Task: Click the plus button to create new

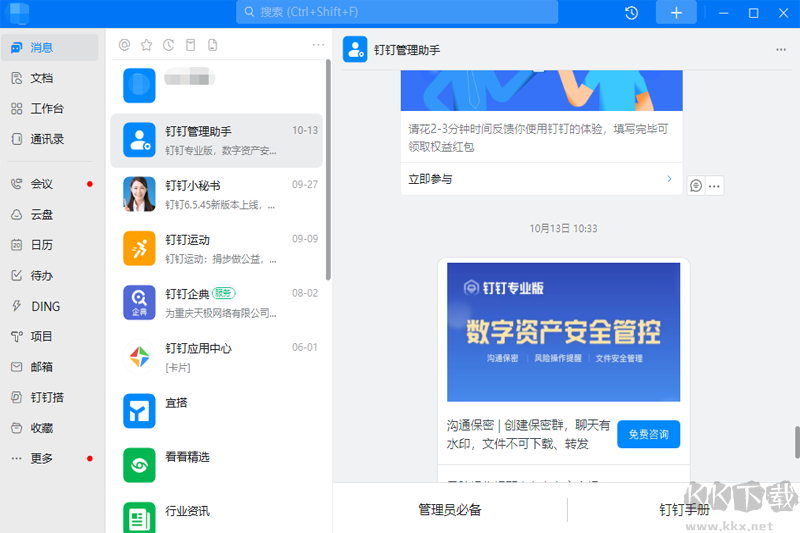Action: point(676,13)
